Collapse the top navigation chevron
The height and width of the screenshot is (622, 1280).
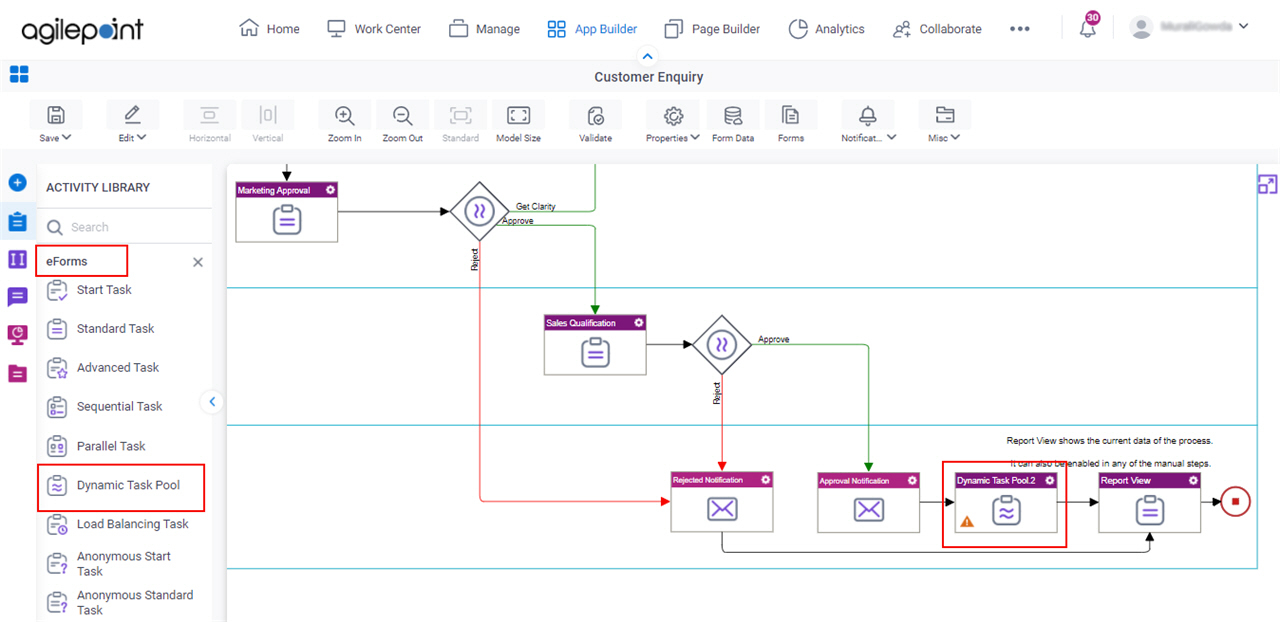point(648,57)
